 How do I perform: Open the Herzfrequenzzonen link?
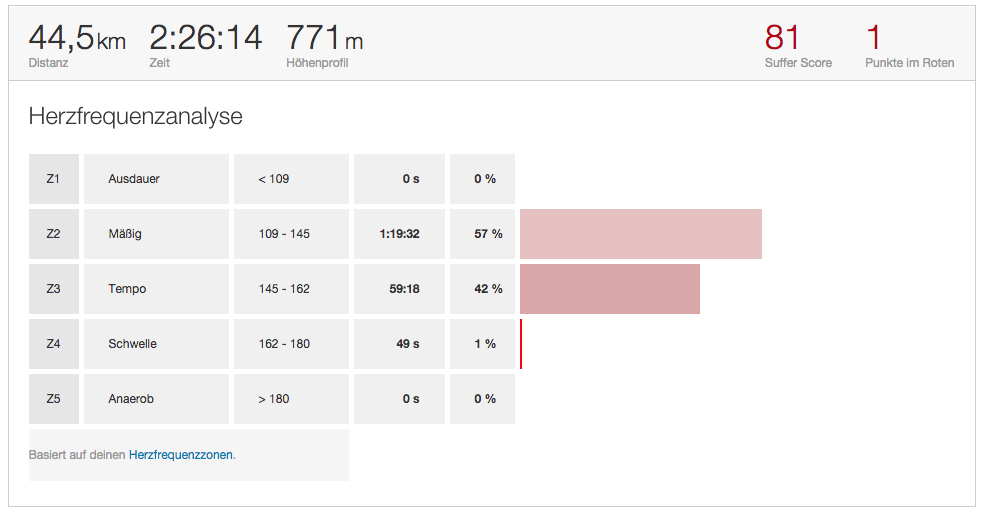(x=181, y=455)
